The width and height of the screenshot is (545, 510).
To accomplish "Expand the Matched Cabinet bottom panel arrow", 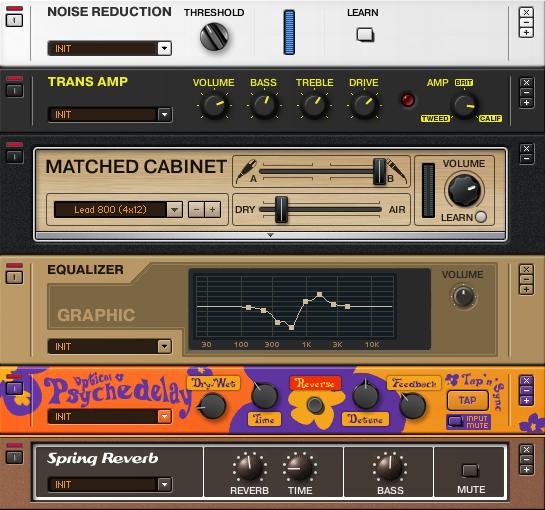I will (270, 236).
